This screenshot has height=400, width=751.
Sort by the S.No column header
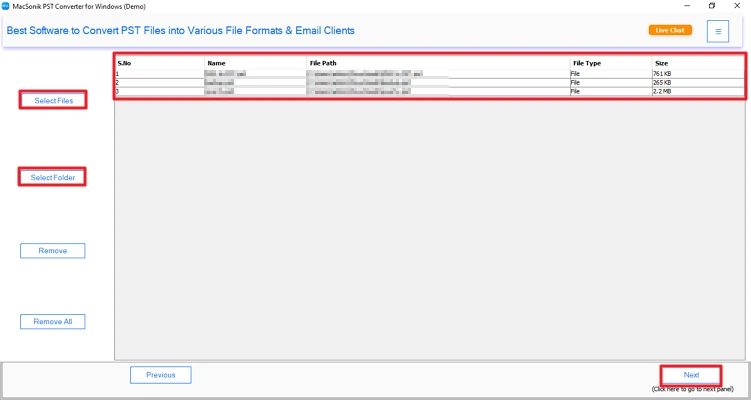click(x=159, y=63)
